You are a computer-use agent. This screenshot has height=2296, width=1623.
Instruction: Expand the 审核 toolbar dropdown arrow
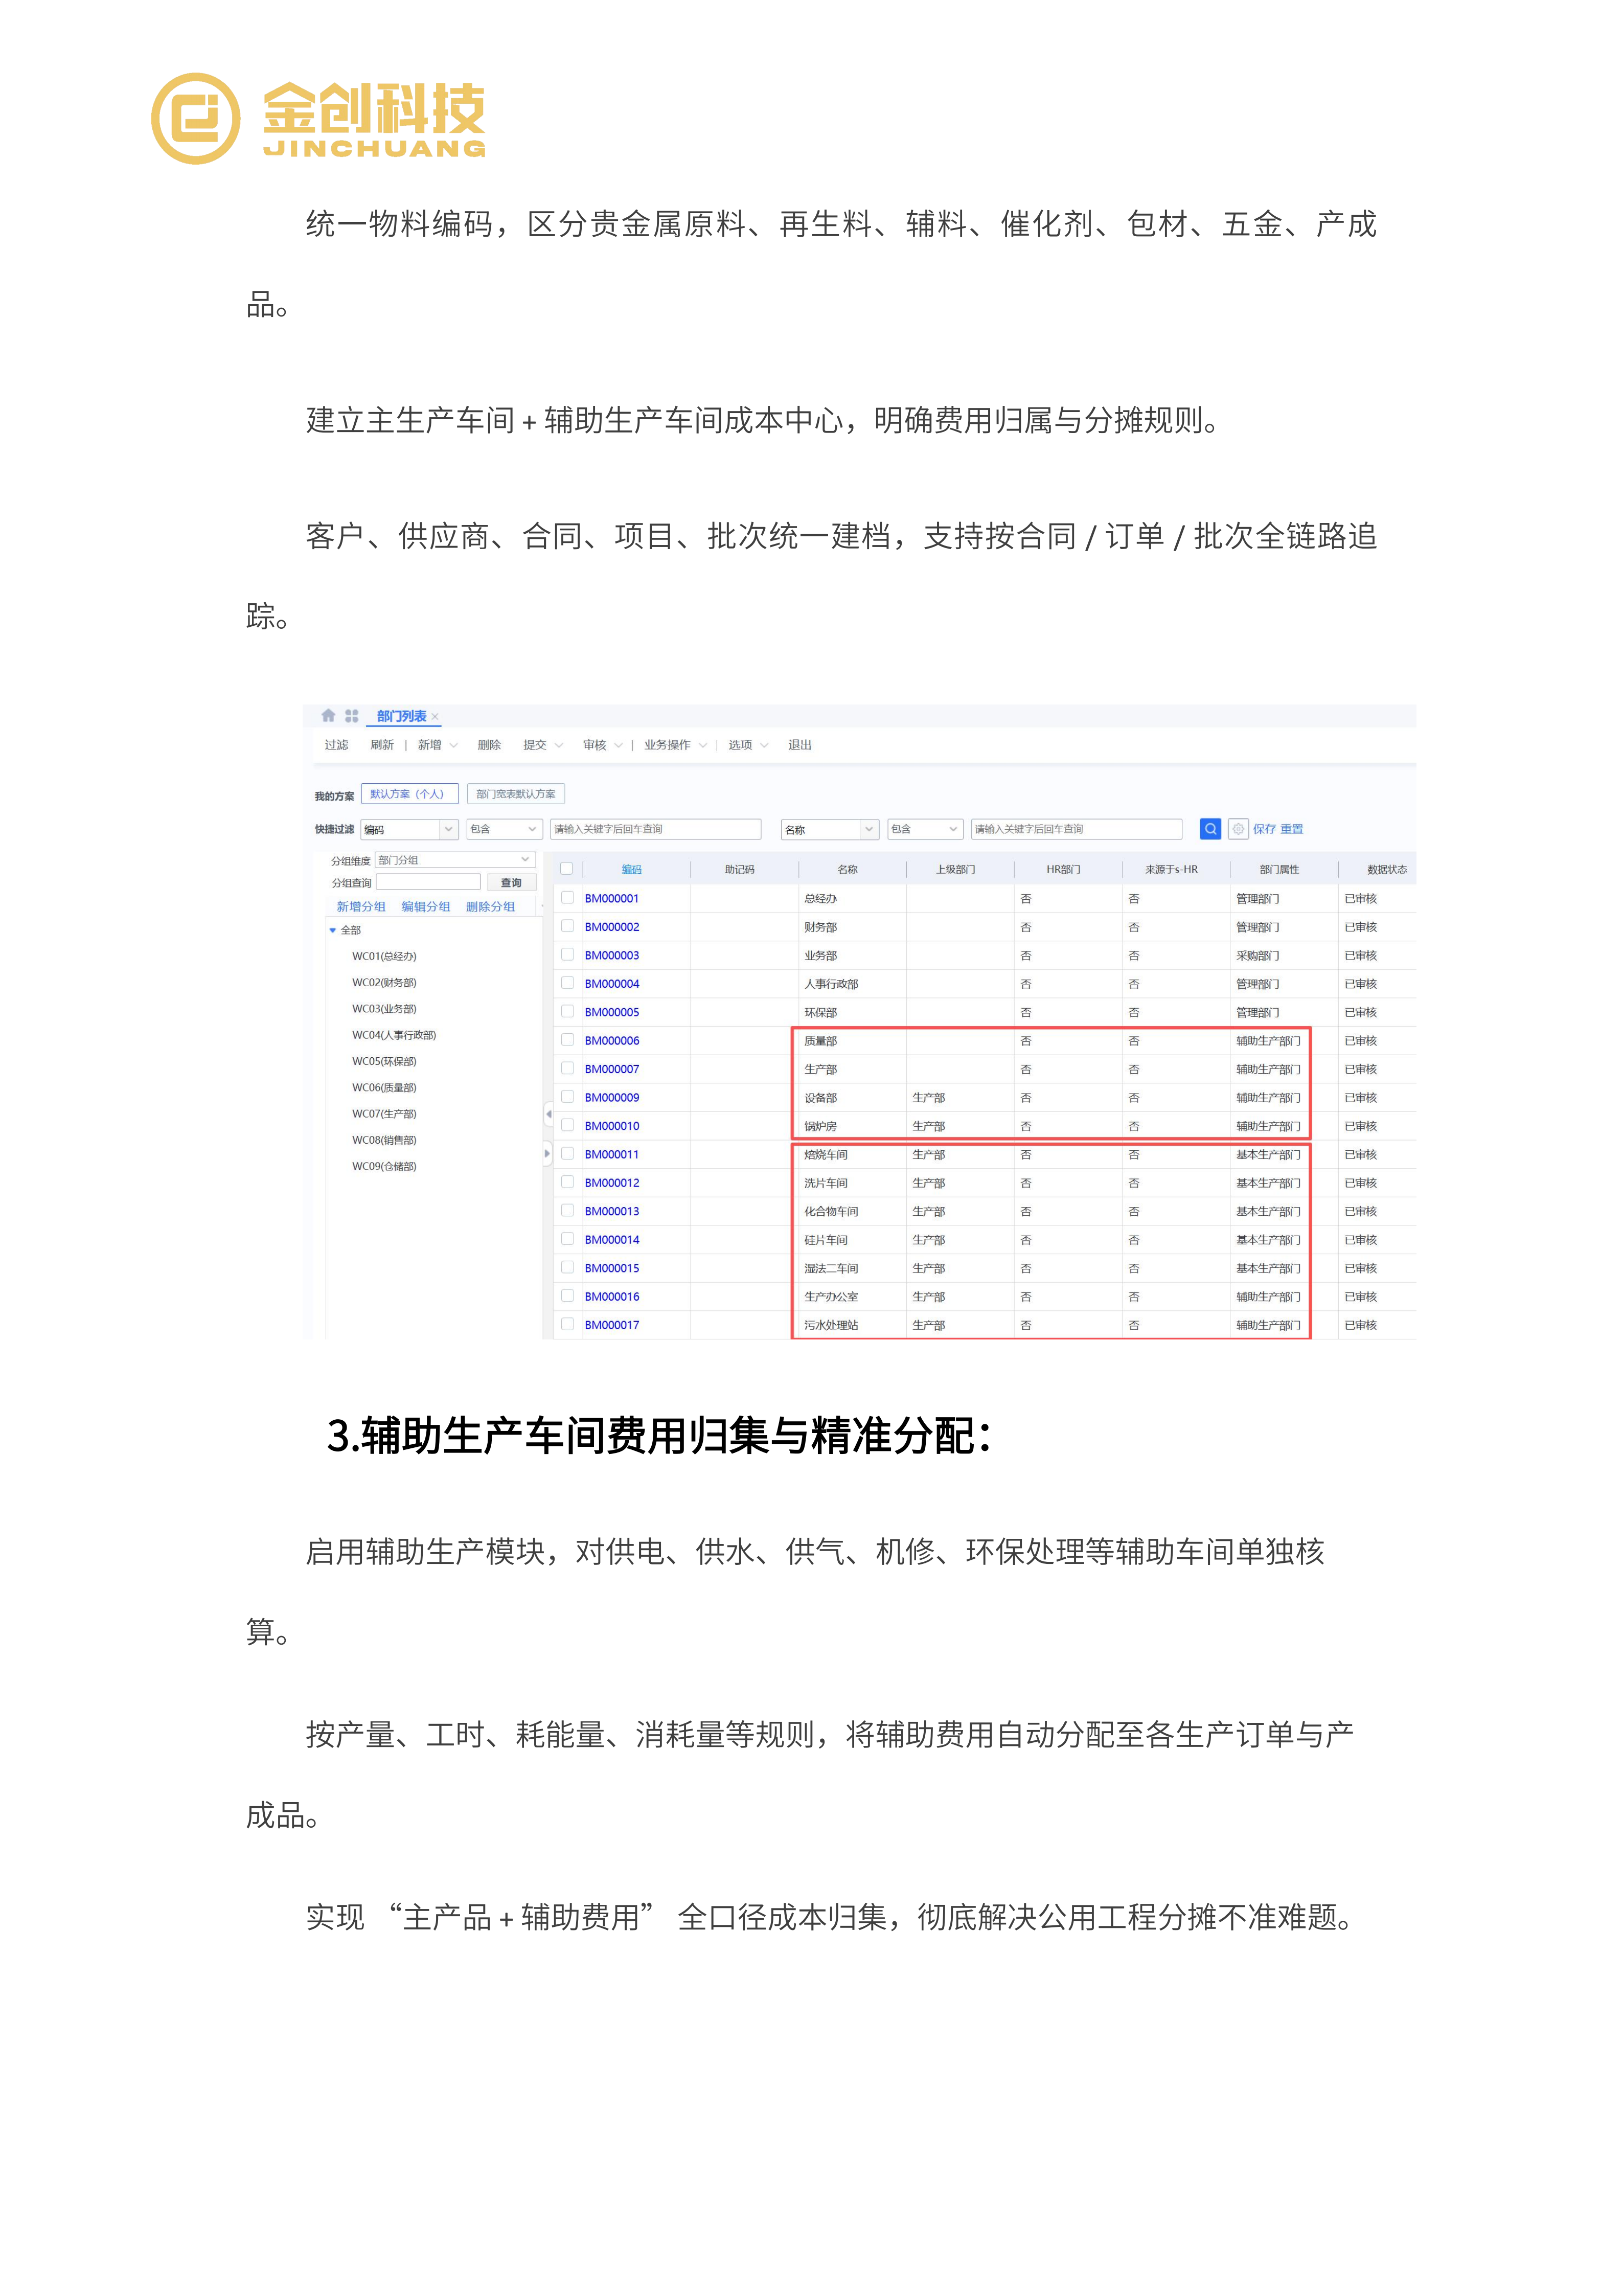pyautogui.click(x=618, y=745)
